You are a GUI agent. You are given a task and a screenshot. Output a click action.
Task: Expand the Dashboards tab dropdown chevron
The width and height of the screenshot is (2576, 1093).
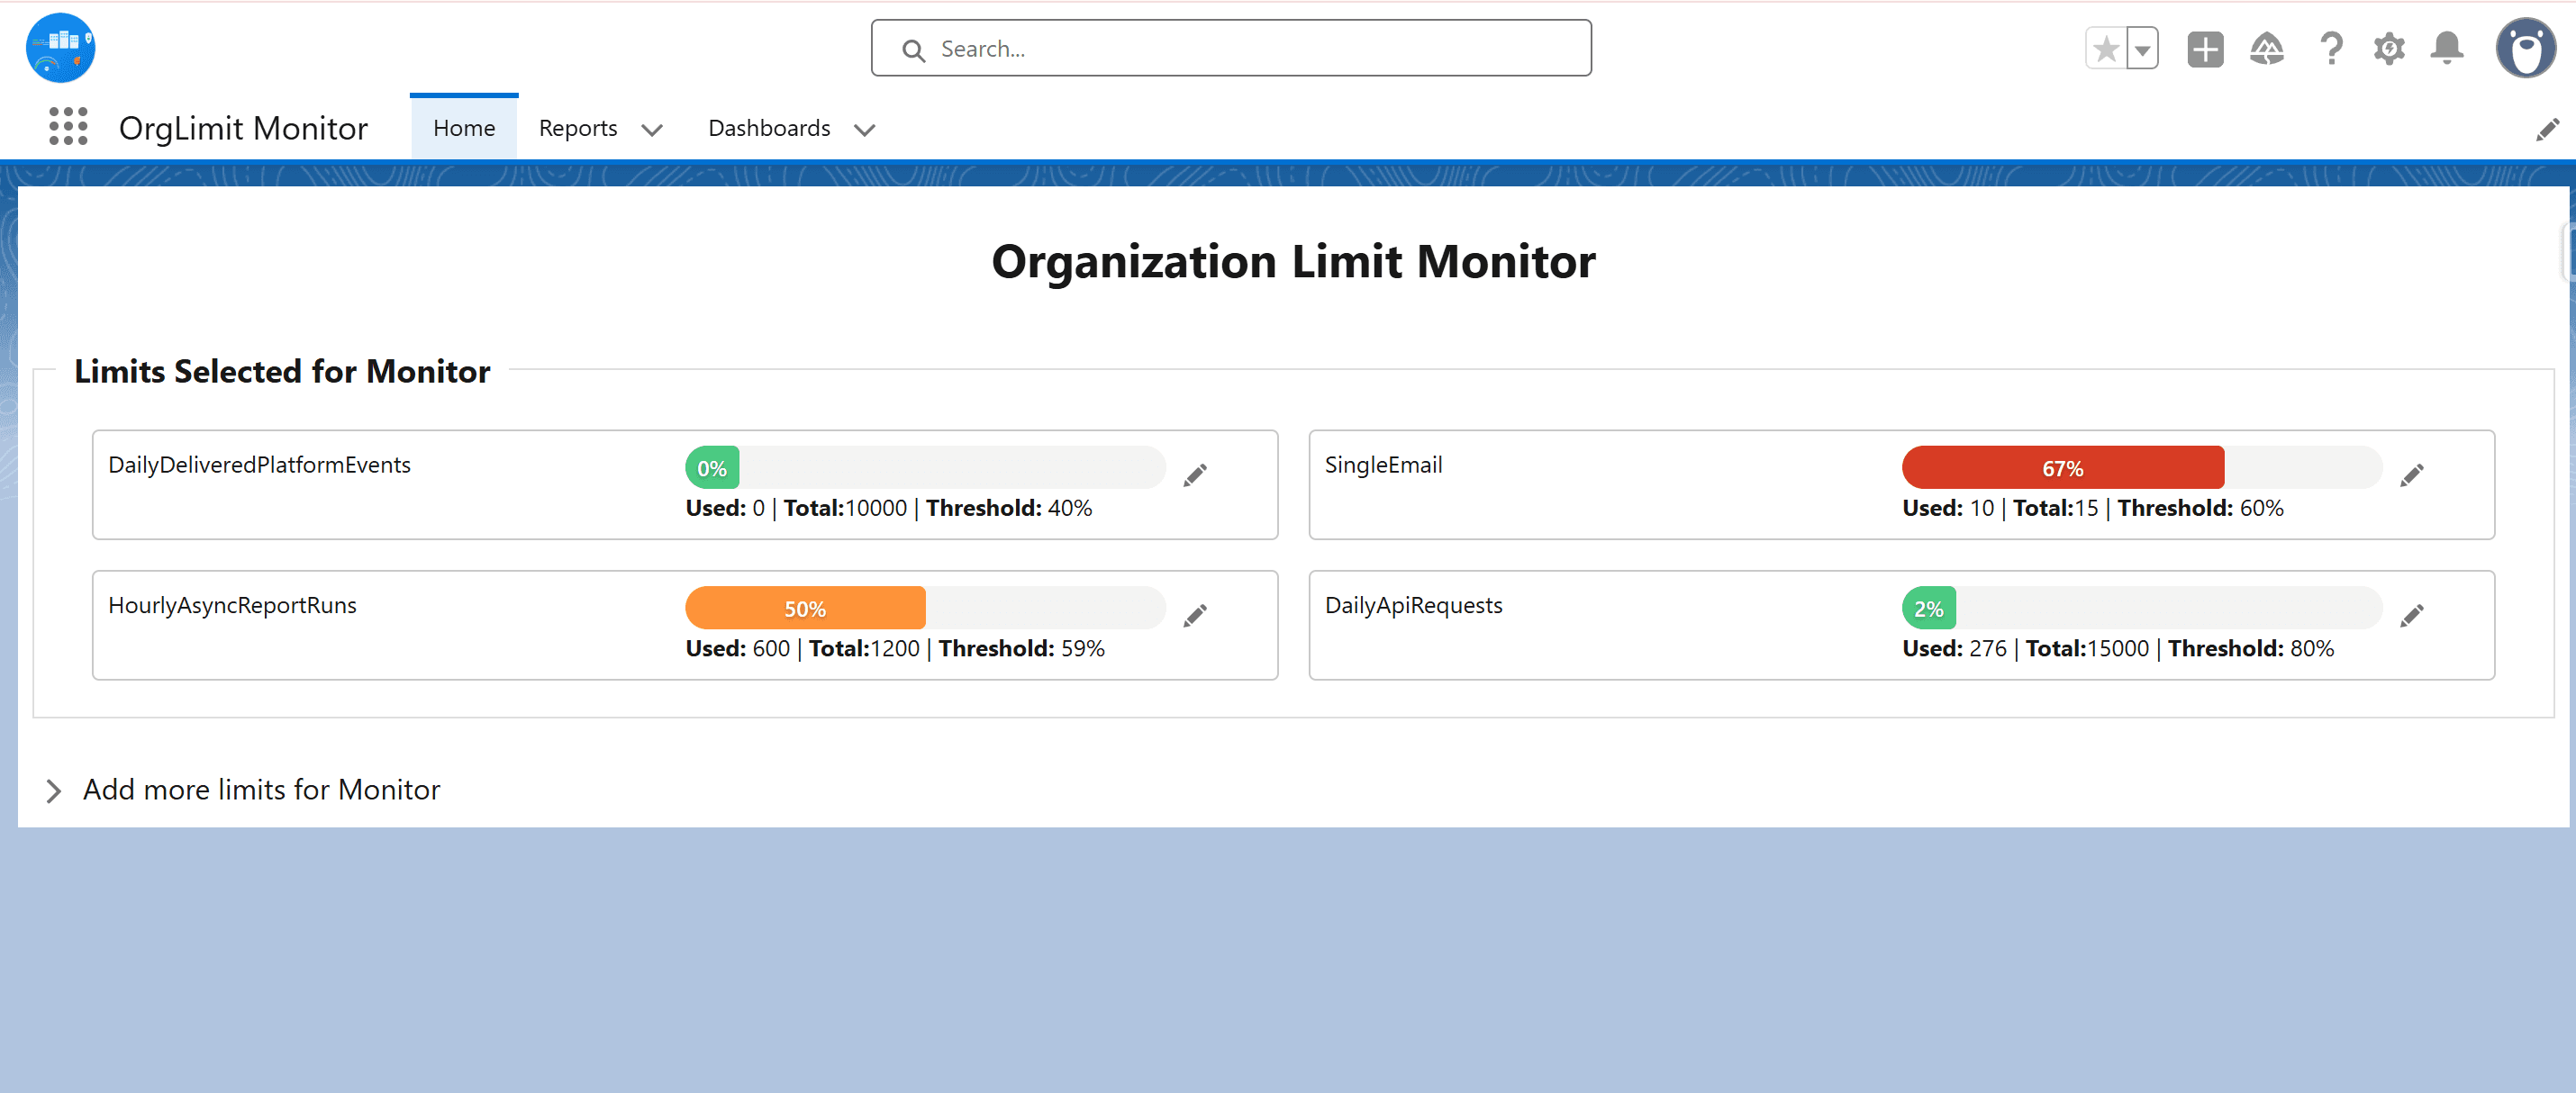[865, 130]
